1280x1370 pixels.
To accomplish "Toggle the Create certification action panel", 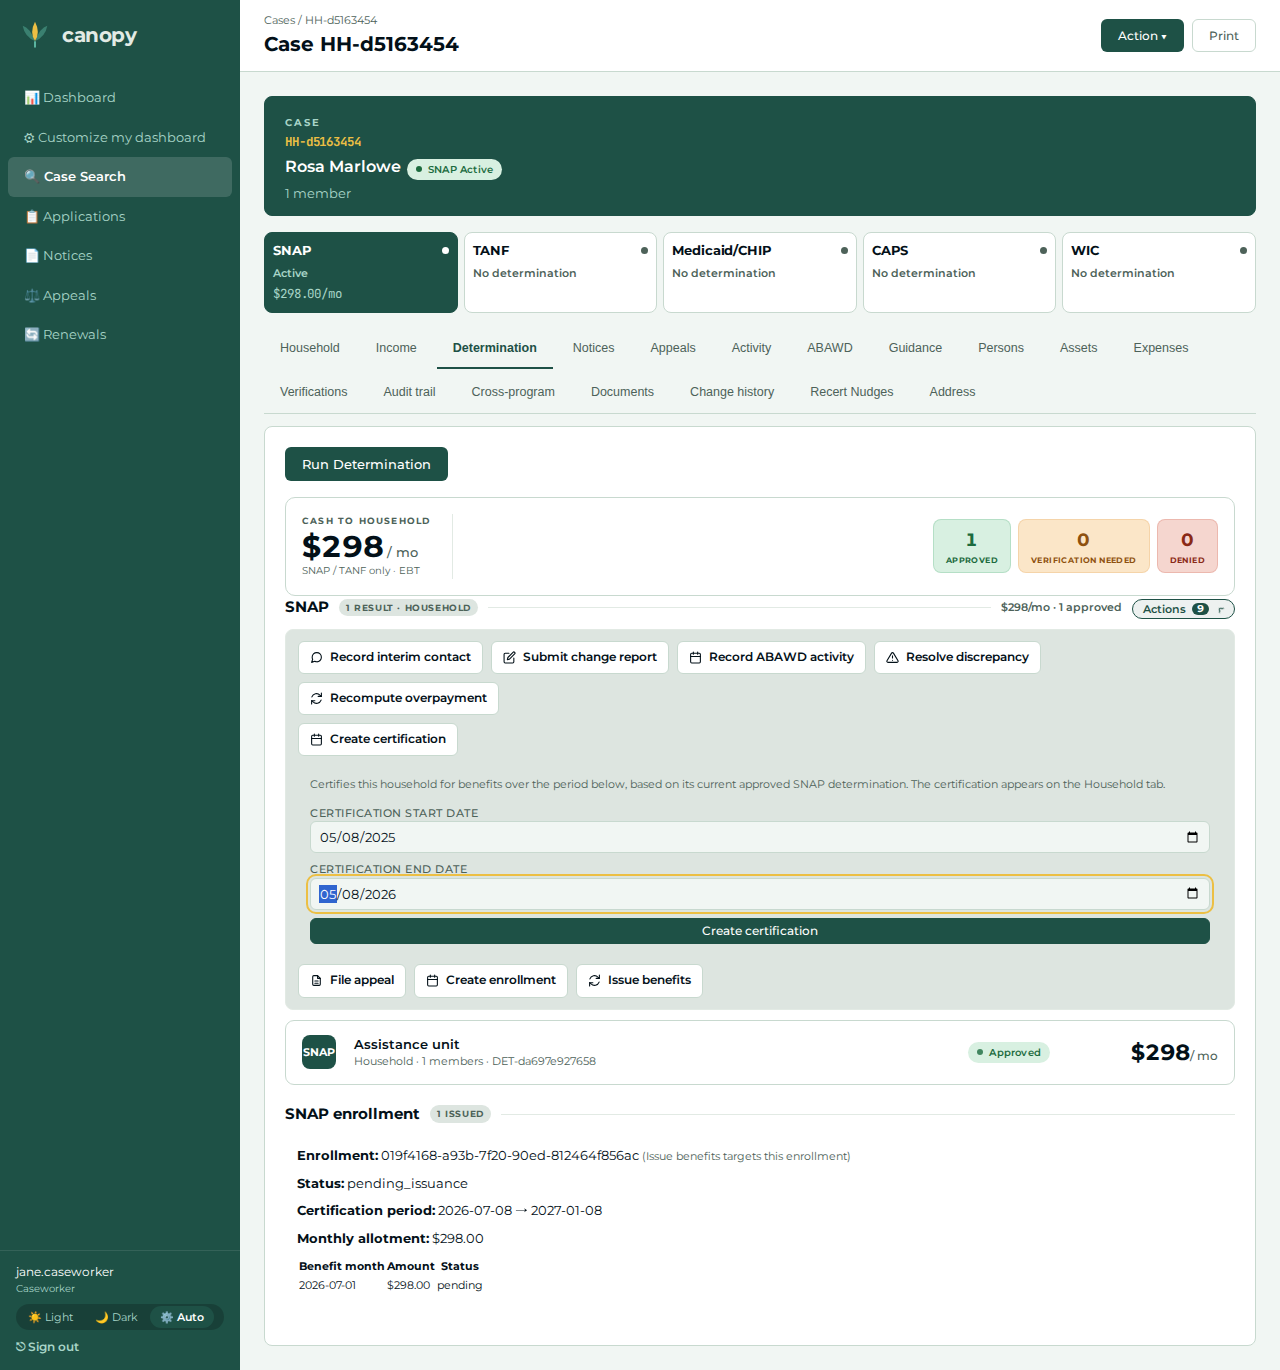I will click(x=378, y=739).
